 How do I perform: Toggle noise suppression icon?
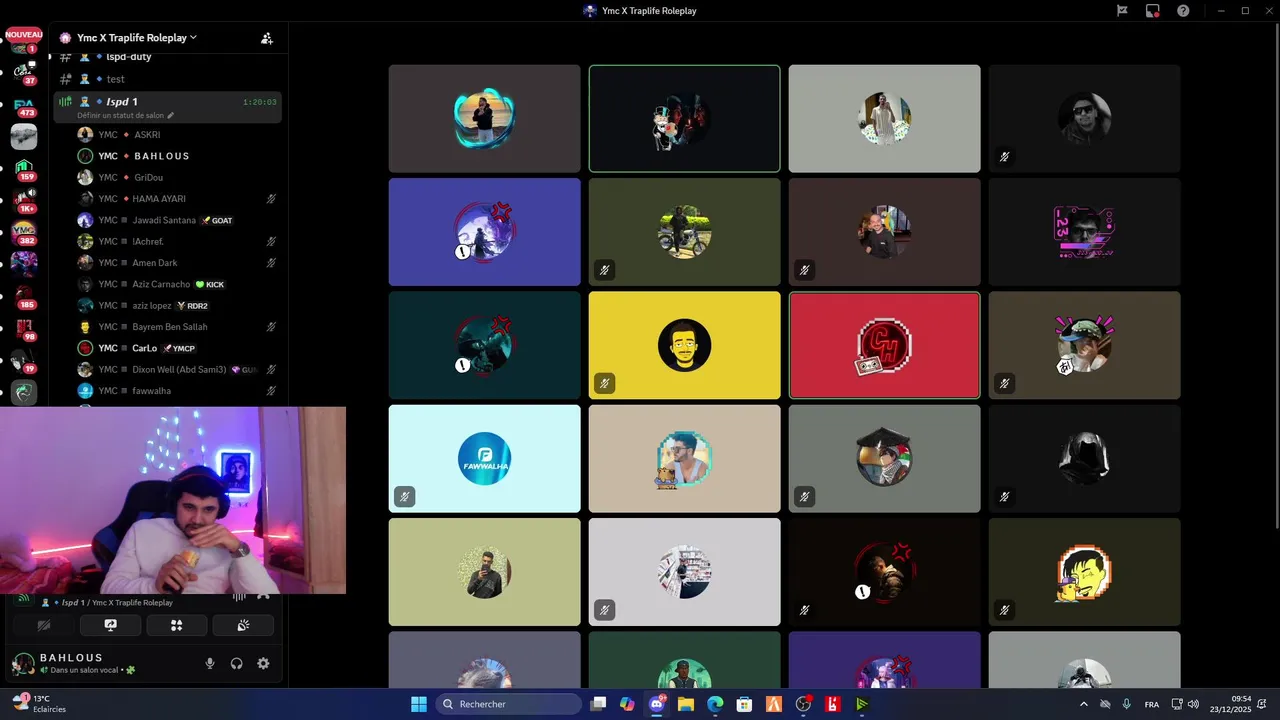click(239, 597)
